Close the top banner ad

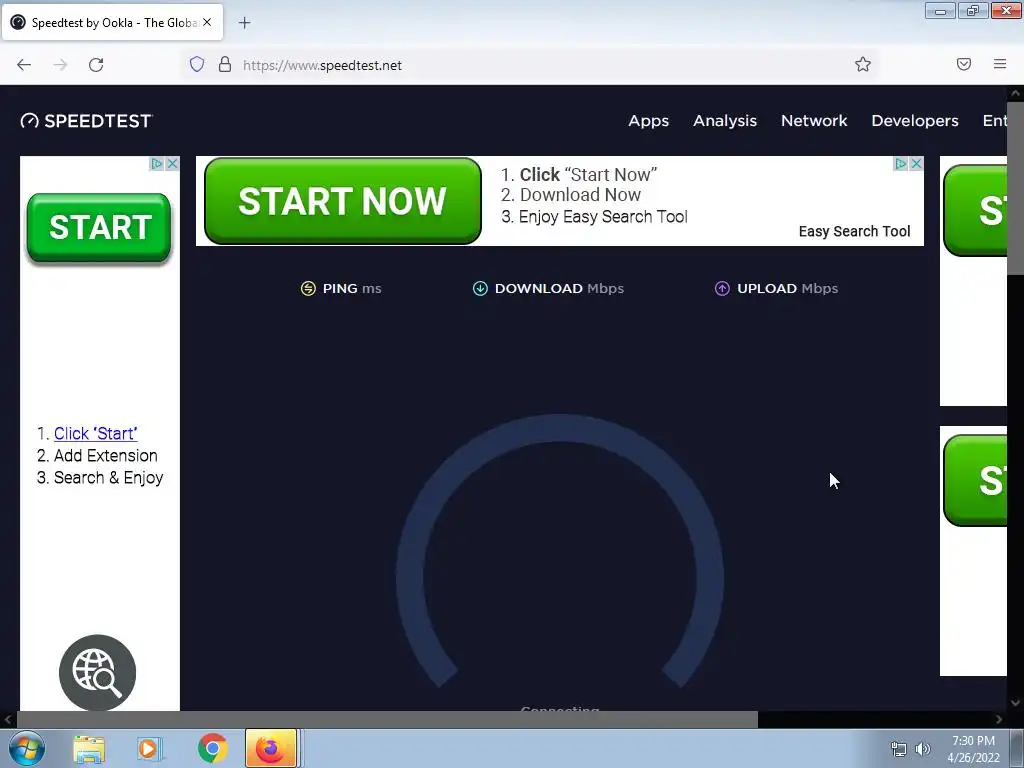pyautogui.click(x=916, y=164)
